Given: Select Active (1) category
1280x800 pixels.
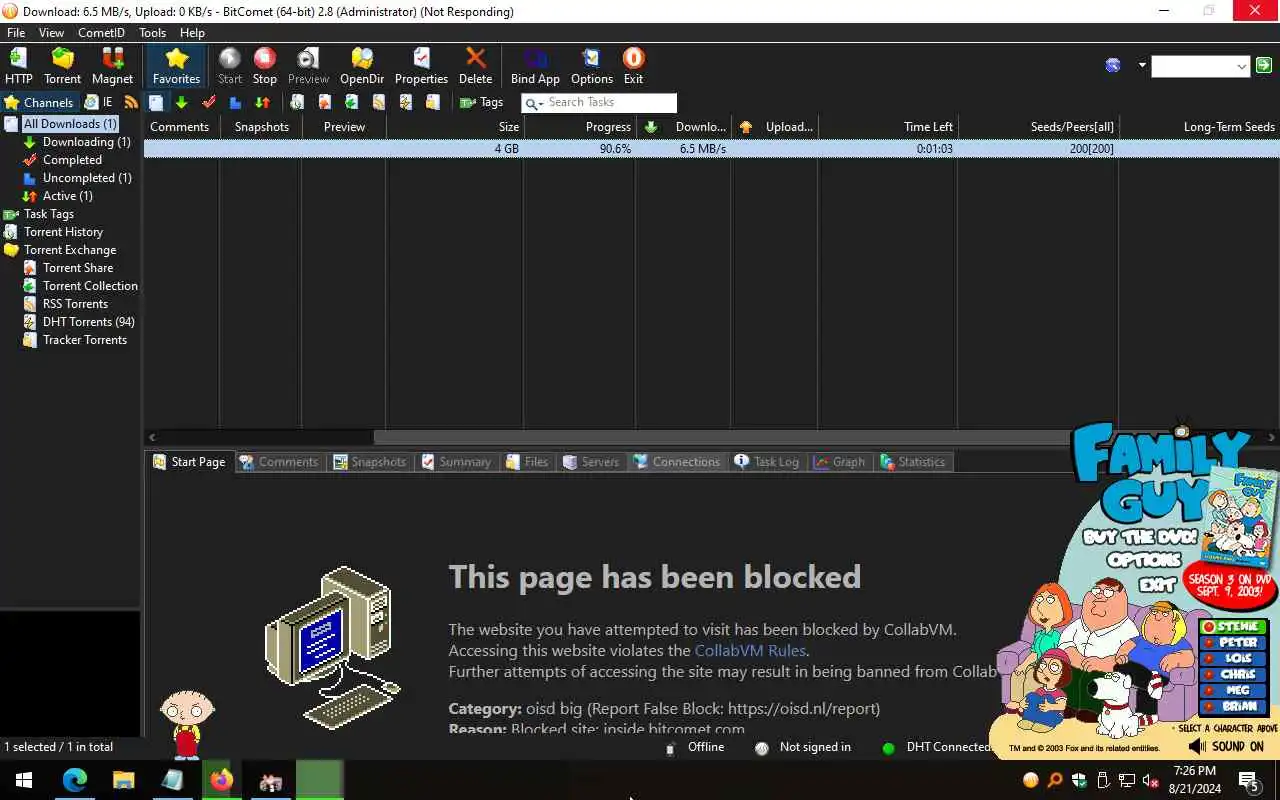Looking at the screenshot, I should tap(67, 196).
